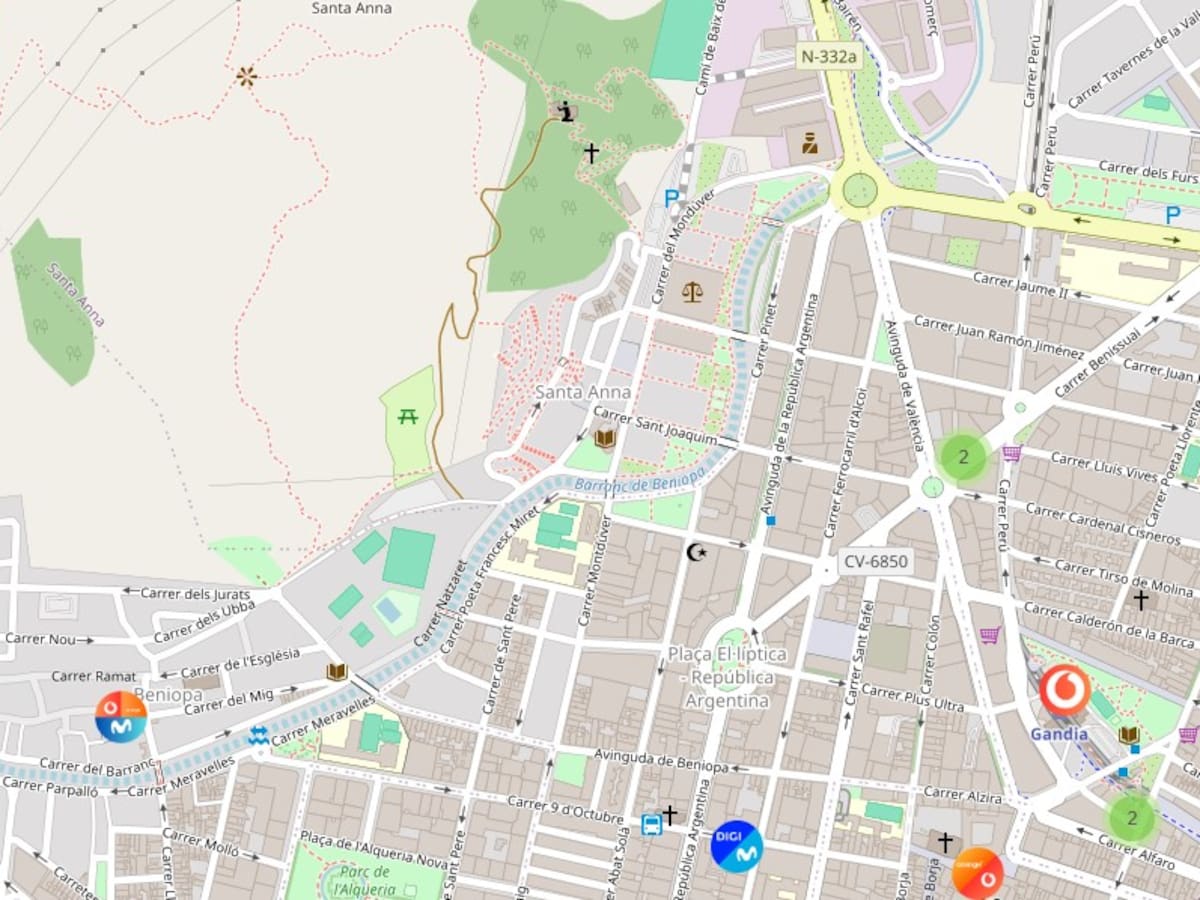Select the Vodafone marker above Gandia station
This screenshot has height=900, width=1200.
[x=1064, y=690]
